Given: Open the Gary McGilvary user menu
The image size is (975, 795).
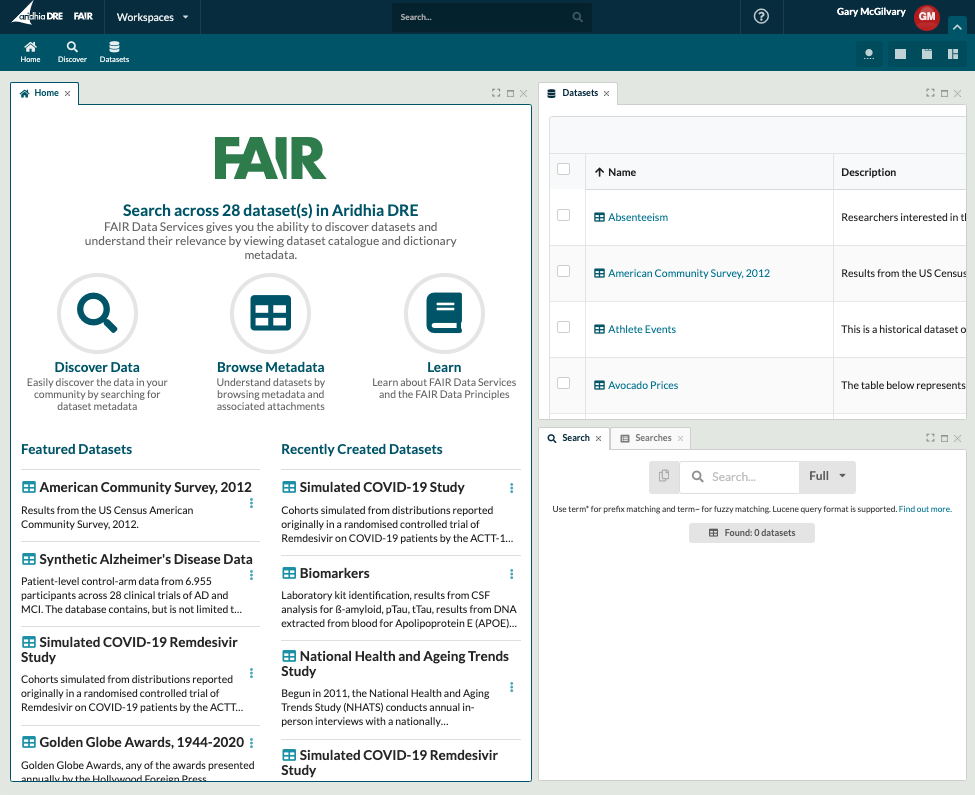Looking at the screenshot, I should pos(871,12).
